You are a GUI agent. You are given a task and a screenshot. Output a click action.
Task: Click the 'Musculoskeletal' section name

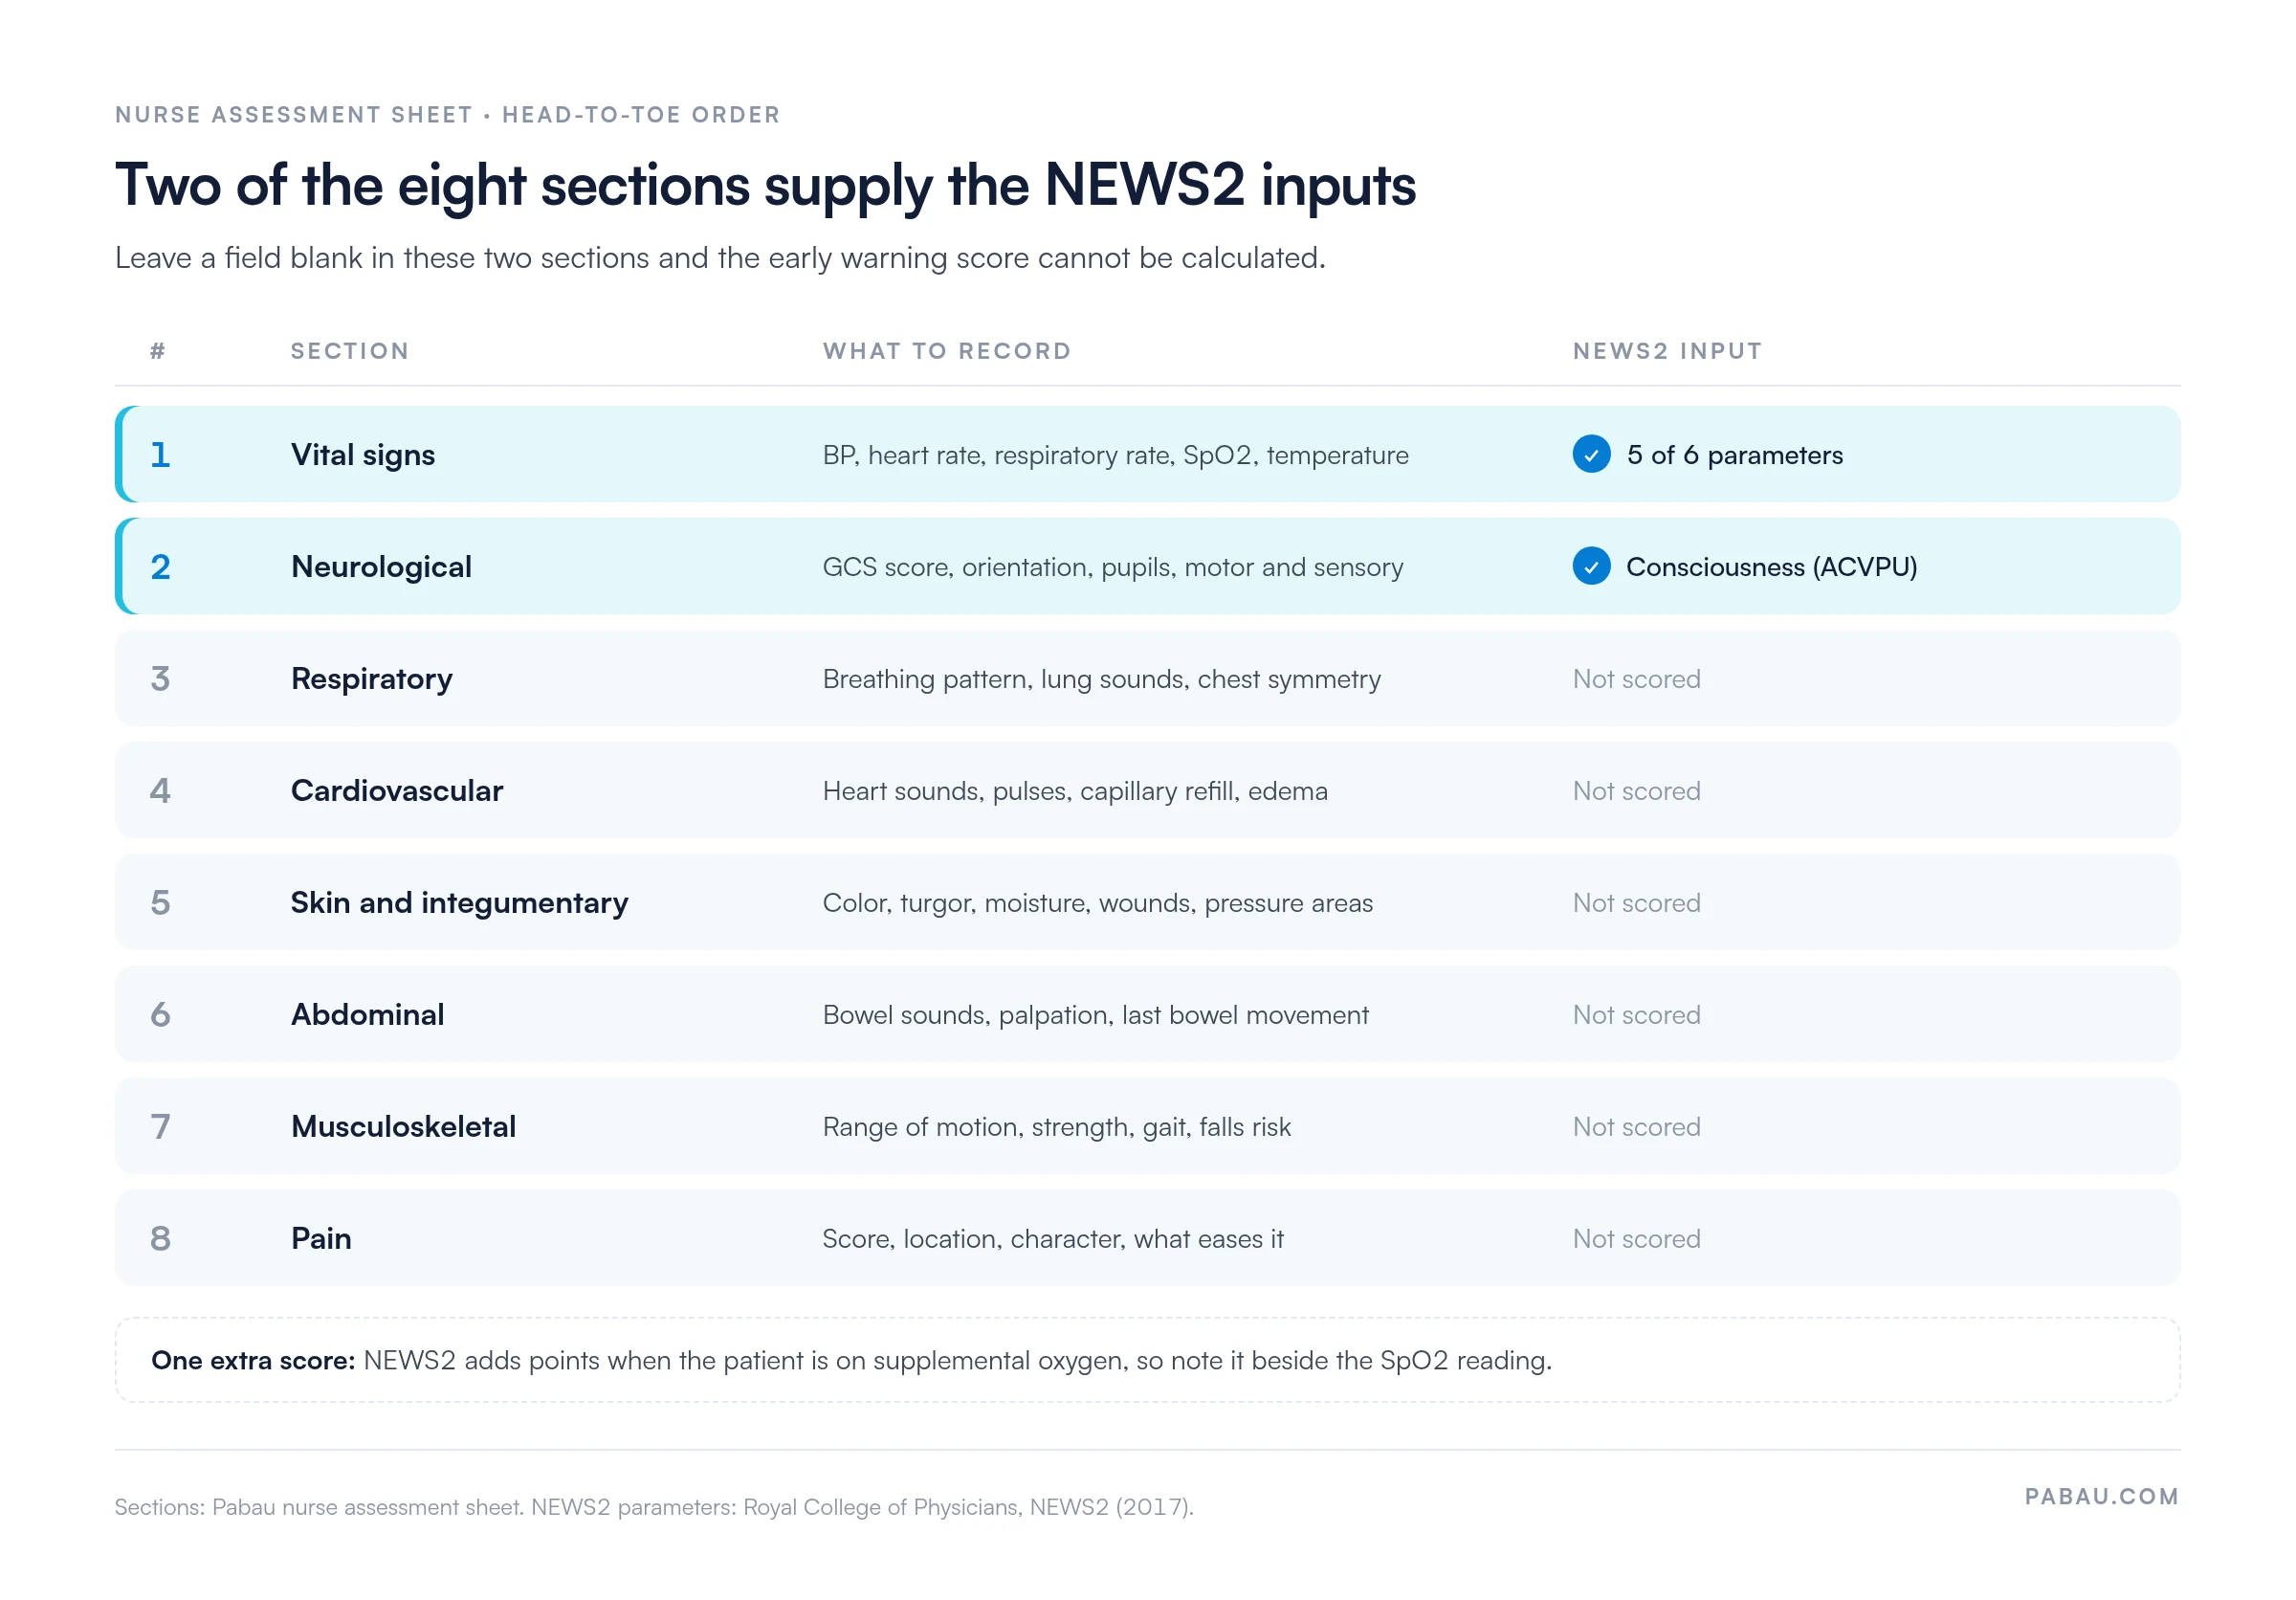(404, 1127)
